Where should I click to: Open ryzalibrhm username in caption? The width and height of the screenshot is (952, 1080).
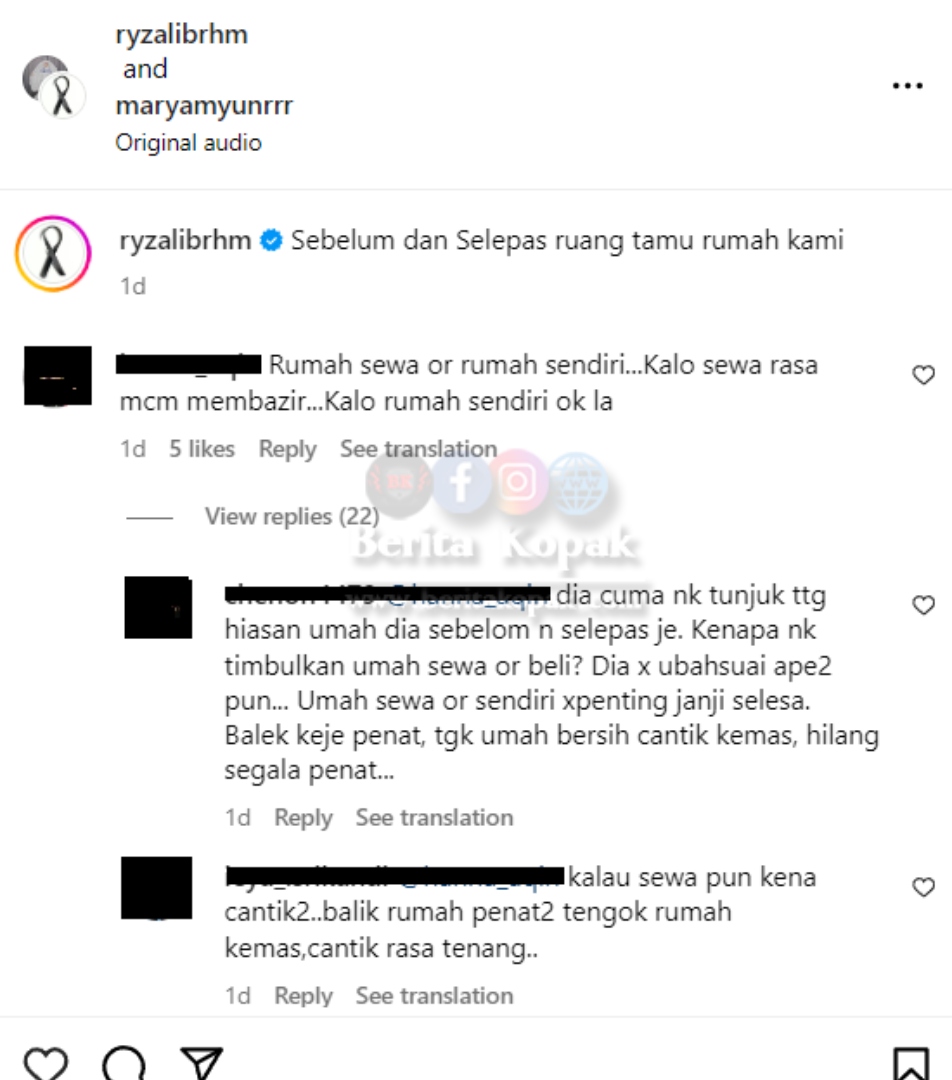coord(185,240)
